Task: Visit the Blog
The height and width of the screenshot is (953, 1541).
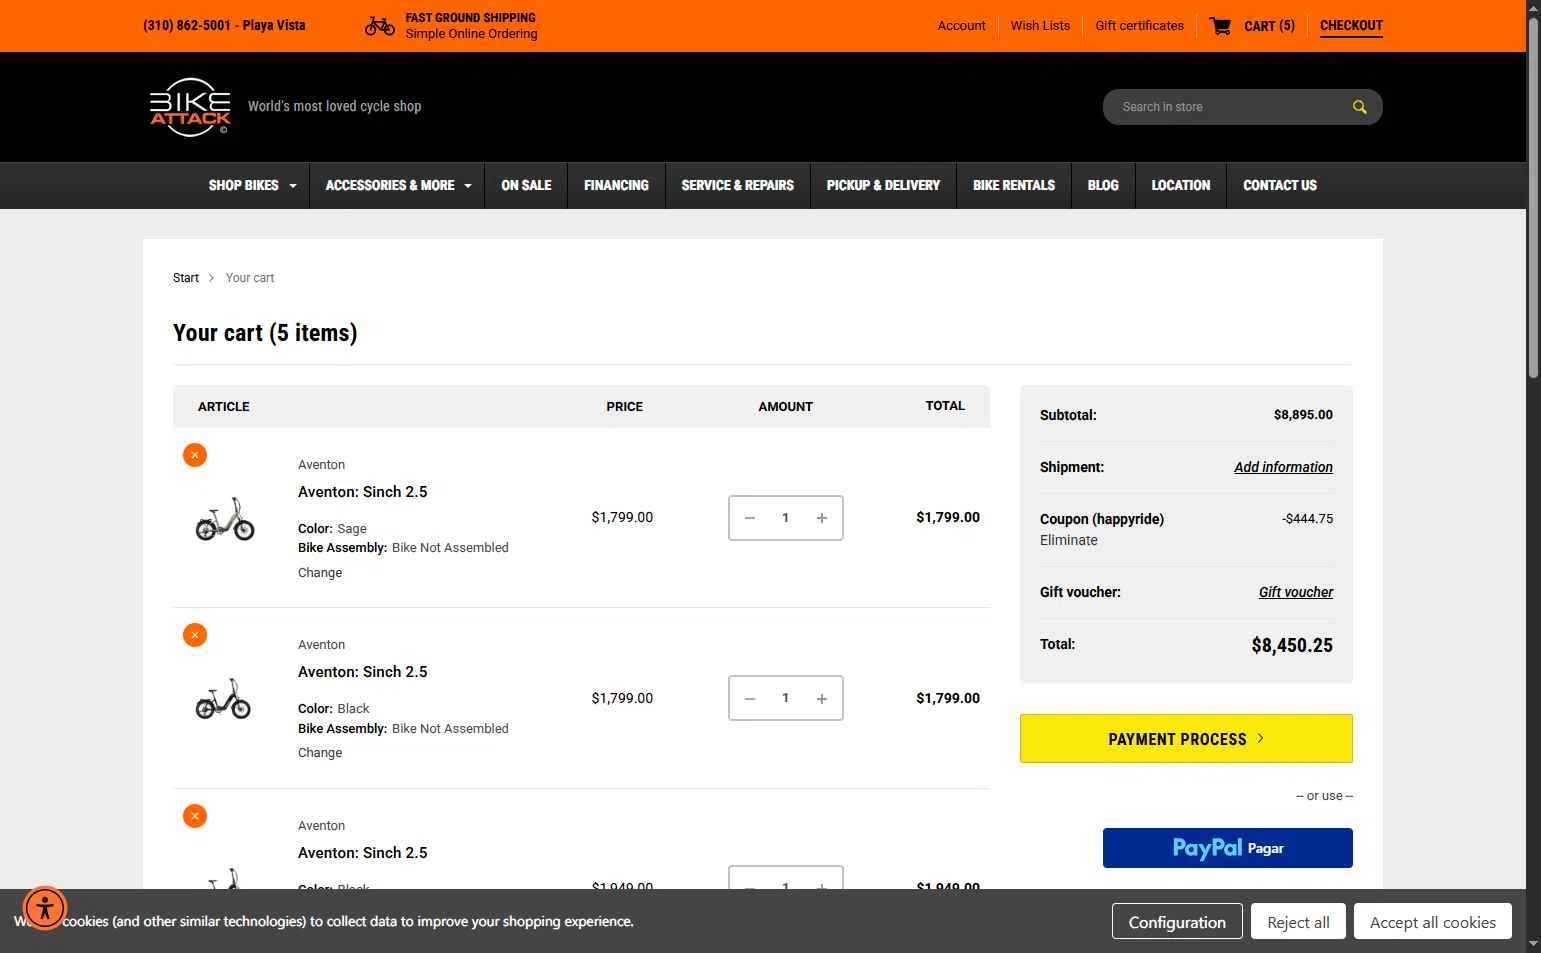Action: tap(1103, 185)
